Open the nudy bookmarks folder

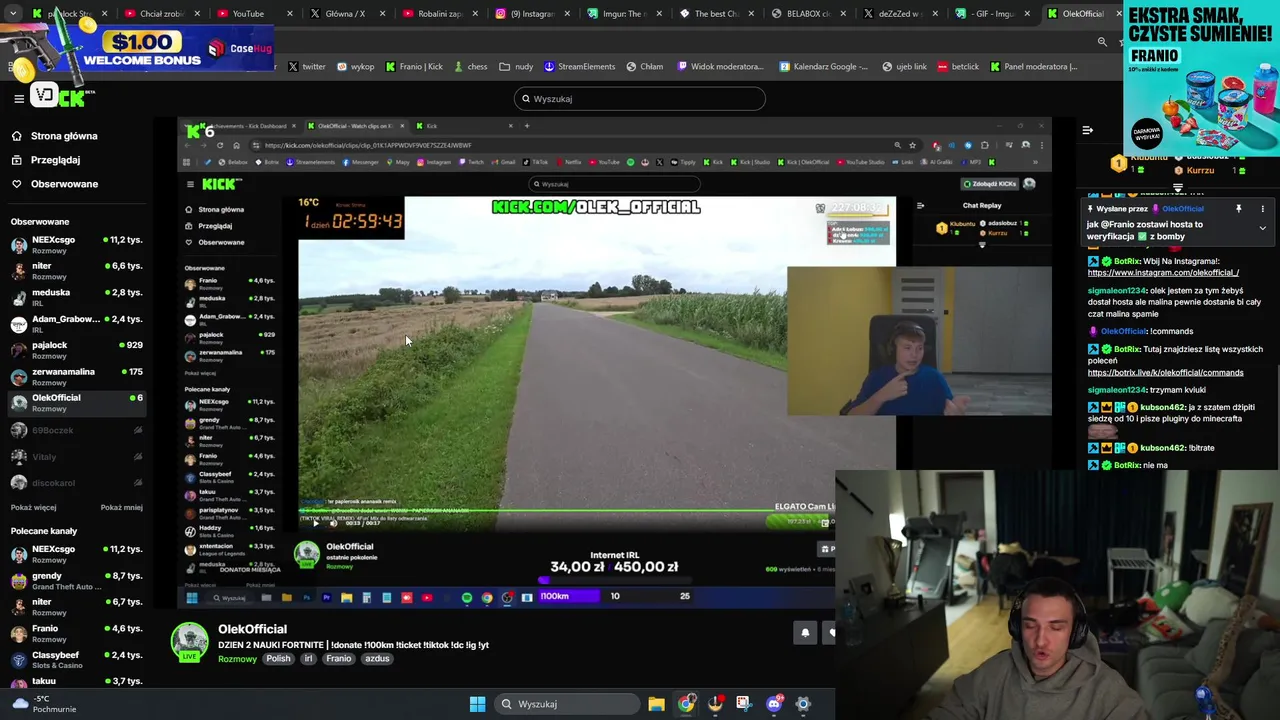click(x=517, y=67)
